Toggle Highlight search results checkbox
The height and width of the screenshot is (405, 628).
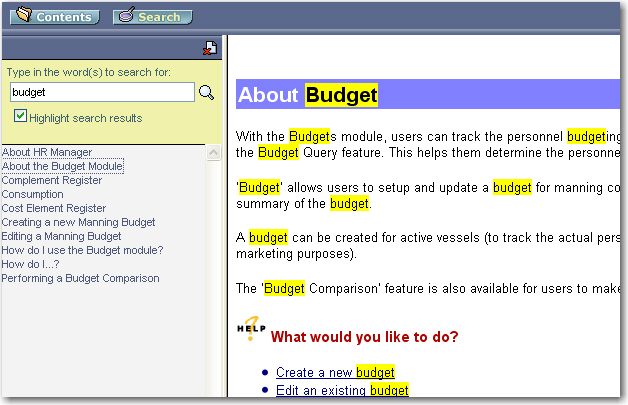coord(21,117)
